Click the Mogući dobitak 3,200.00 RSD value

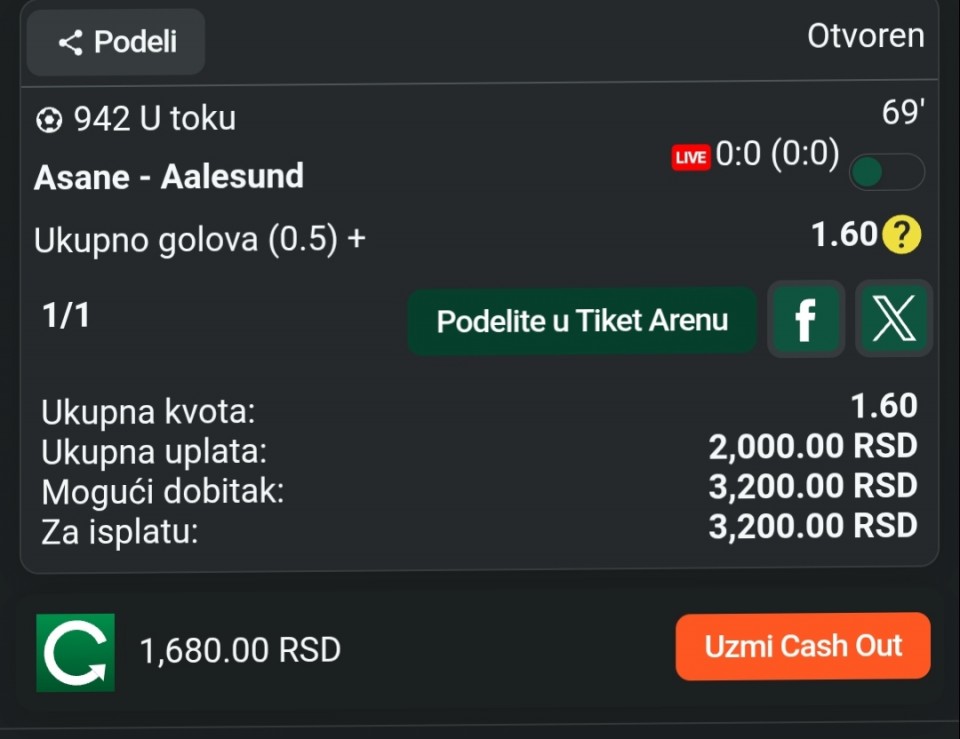(812, 487)
